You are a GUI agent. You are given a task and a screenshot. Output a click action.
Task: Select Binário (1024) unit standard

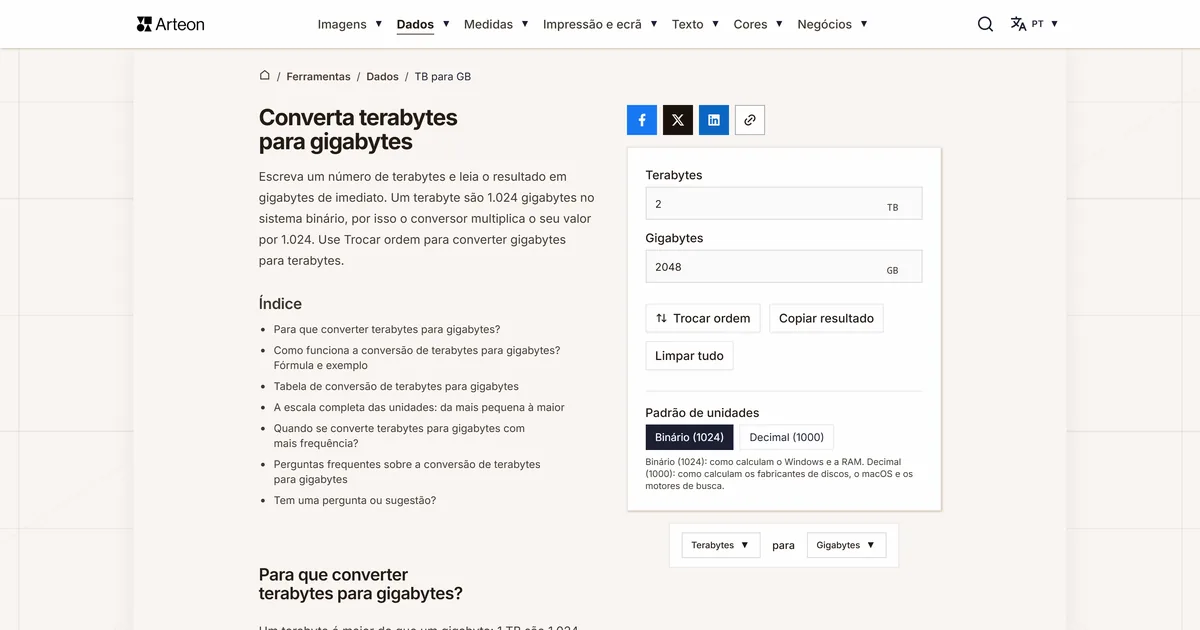pyautogui.click(x=689, y=437)
